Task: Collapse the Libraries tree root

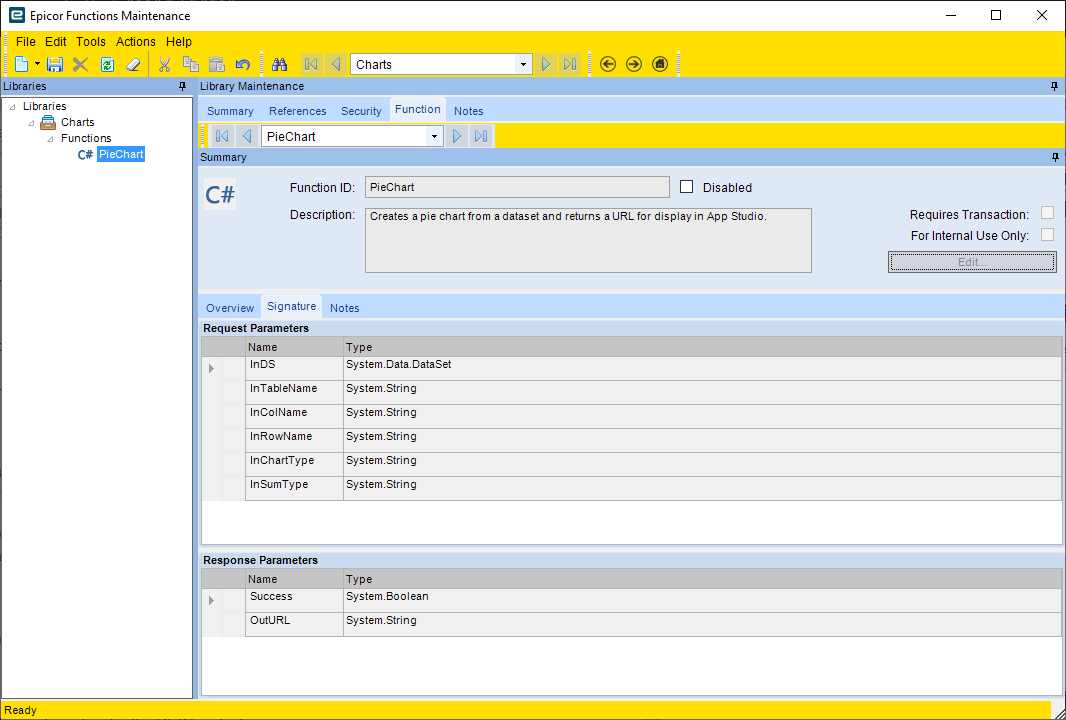Action: click(12, 107)
